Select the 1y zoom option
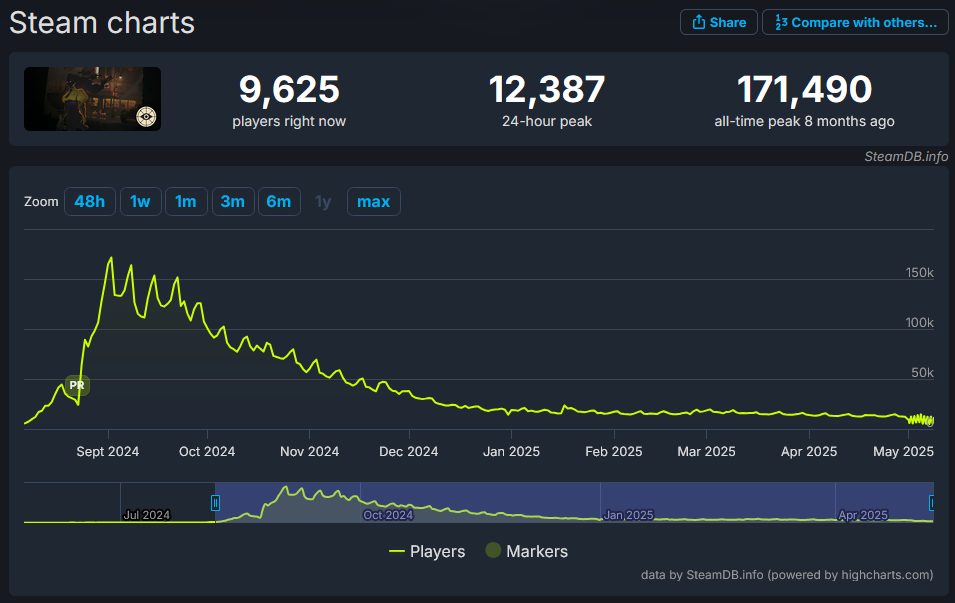Screen dimensions: 955x603 [323, 202]
